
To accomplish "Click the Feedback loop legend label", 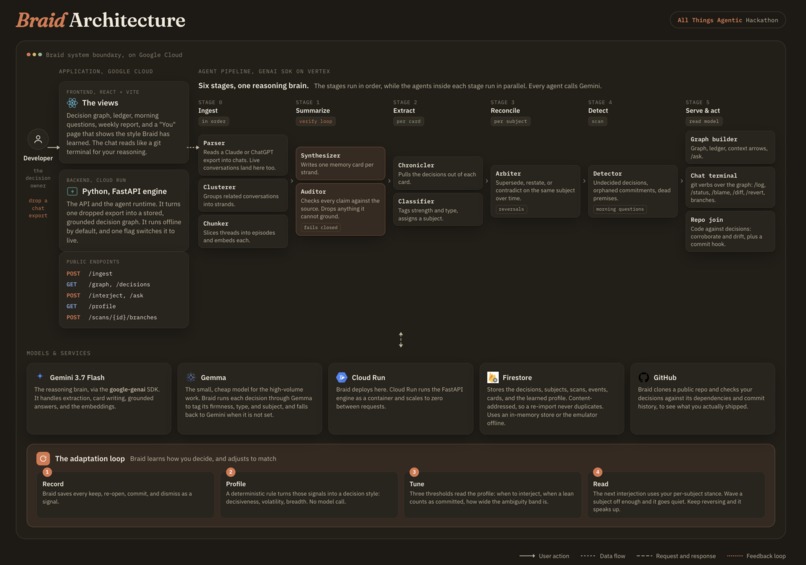I will (766, 556).
